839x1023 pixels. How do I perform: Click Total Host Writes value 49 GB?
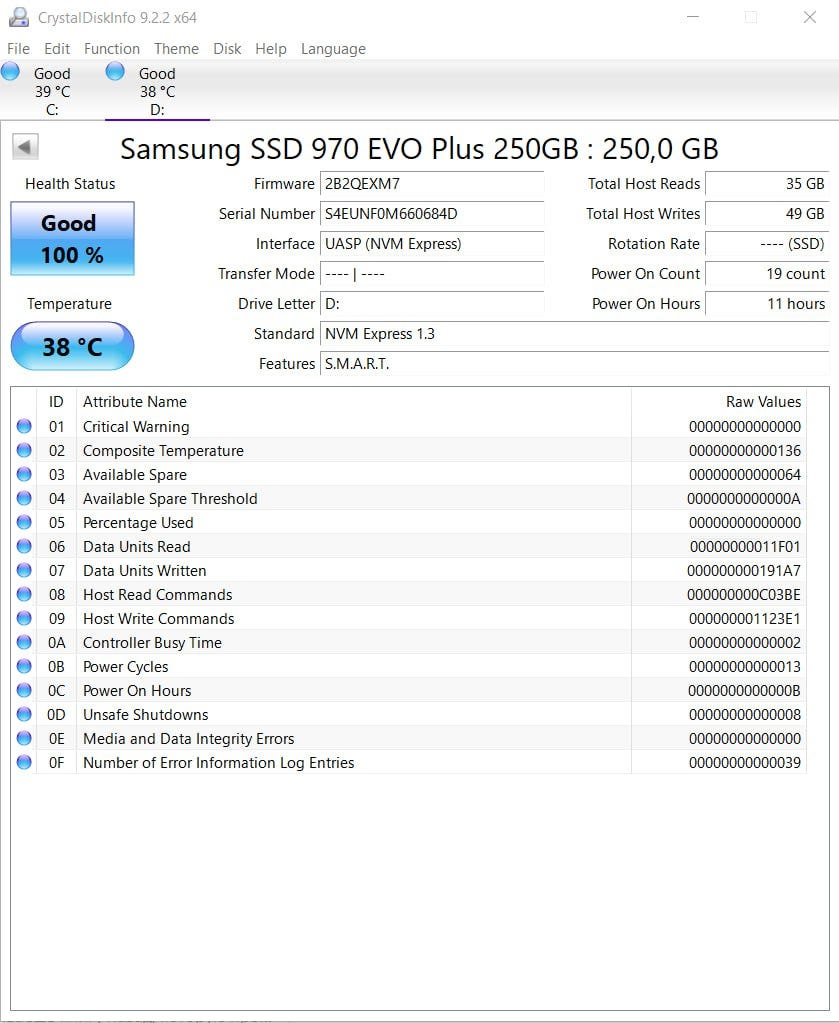coord(767,214)
